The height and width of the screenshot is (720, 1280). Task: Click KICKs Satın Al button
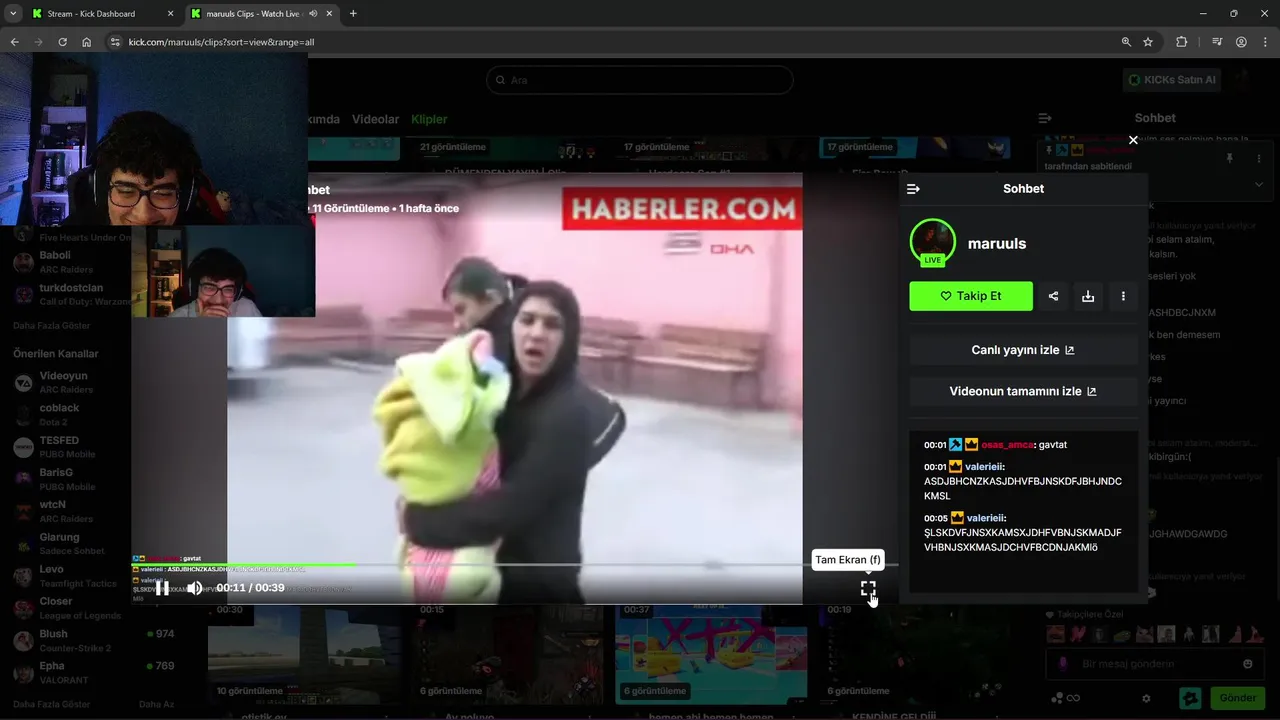tap(1172, 80)
